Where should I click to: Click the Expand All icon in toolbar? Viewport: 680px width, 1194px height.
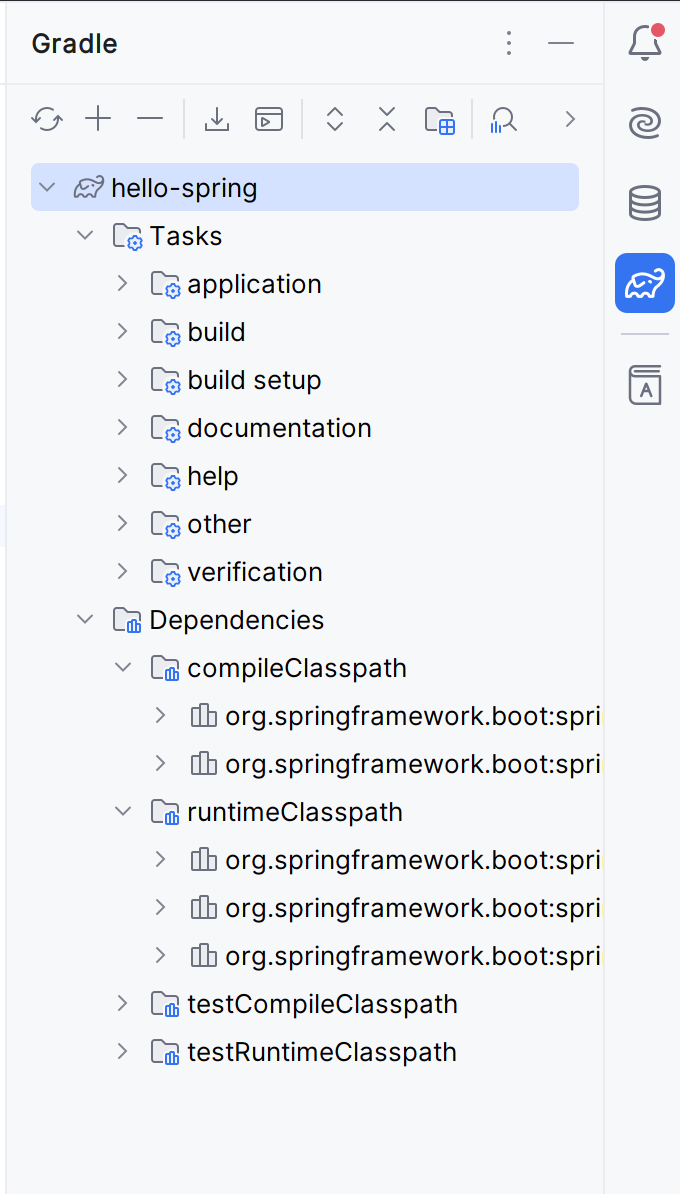point(335,120)
